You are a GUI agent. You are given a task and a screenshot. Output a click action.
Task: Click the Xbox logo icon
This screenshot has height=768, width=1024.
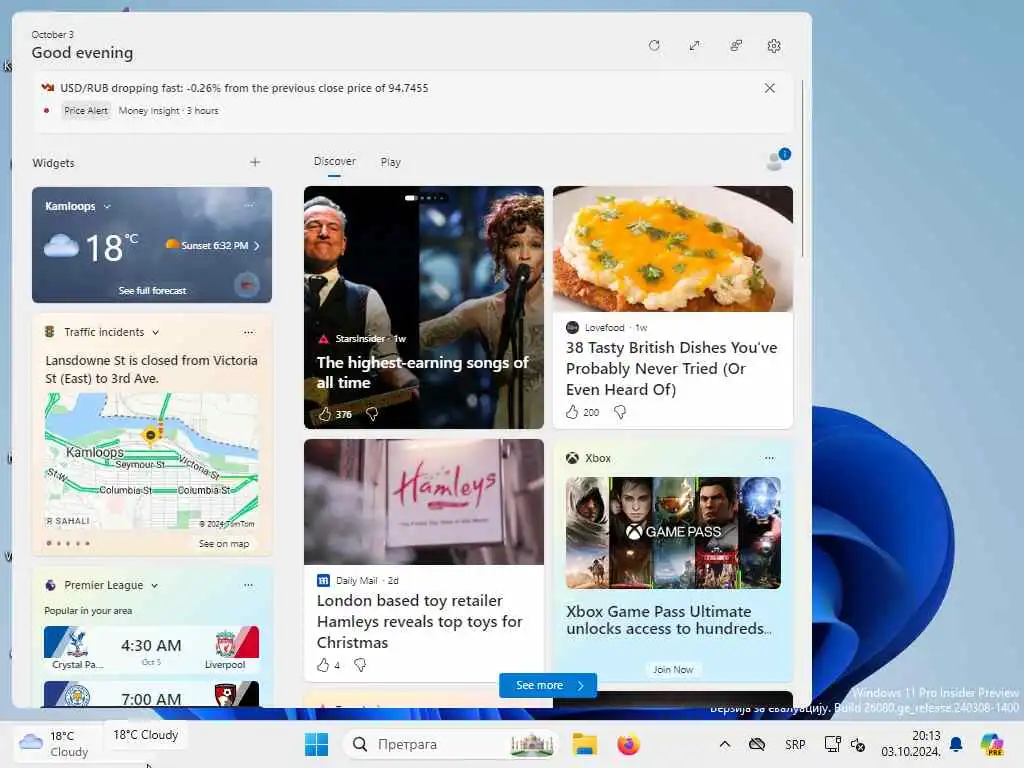click(572, 458)
